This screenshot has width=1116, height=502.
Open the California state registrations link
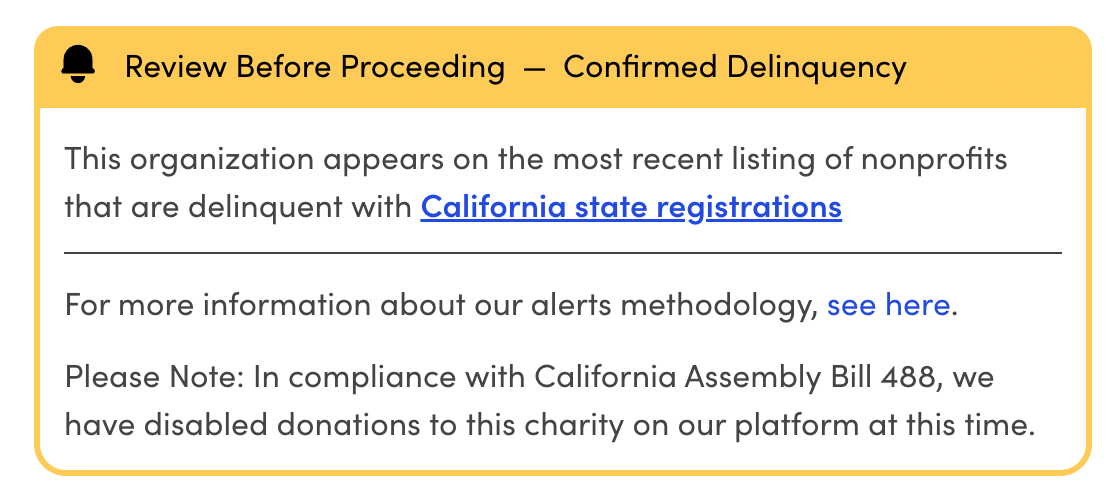tap(631, 207)
